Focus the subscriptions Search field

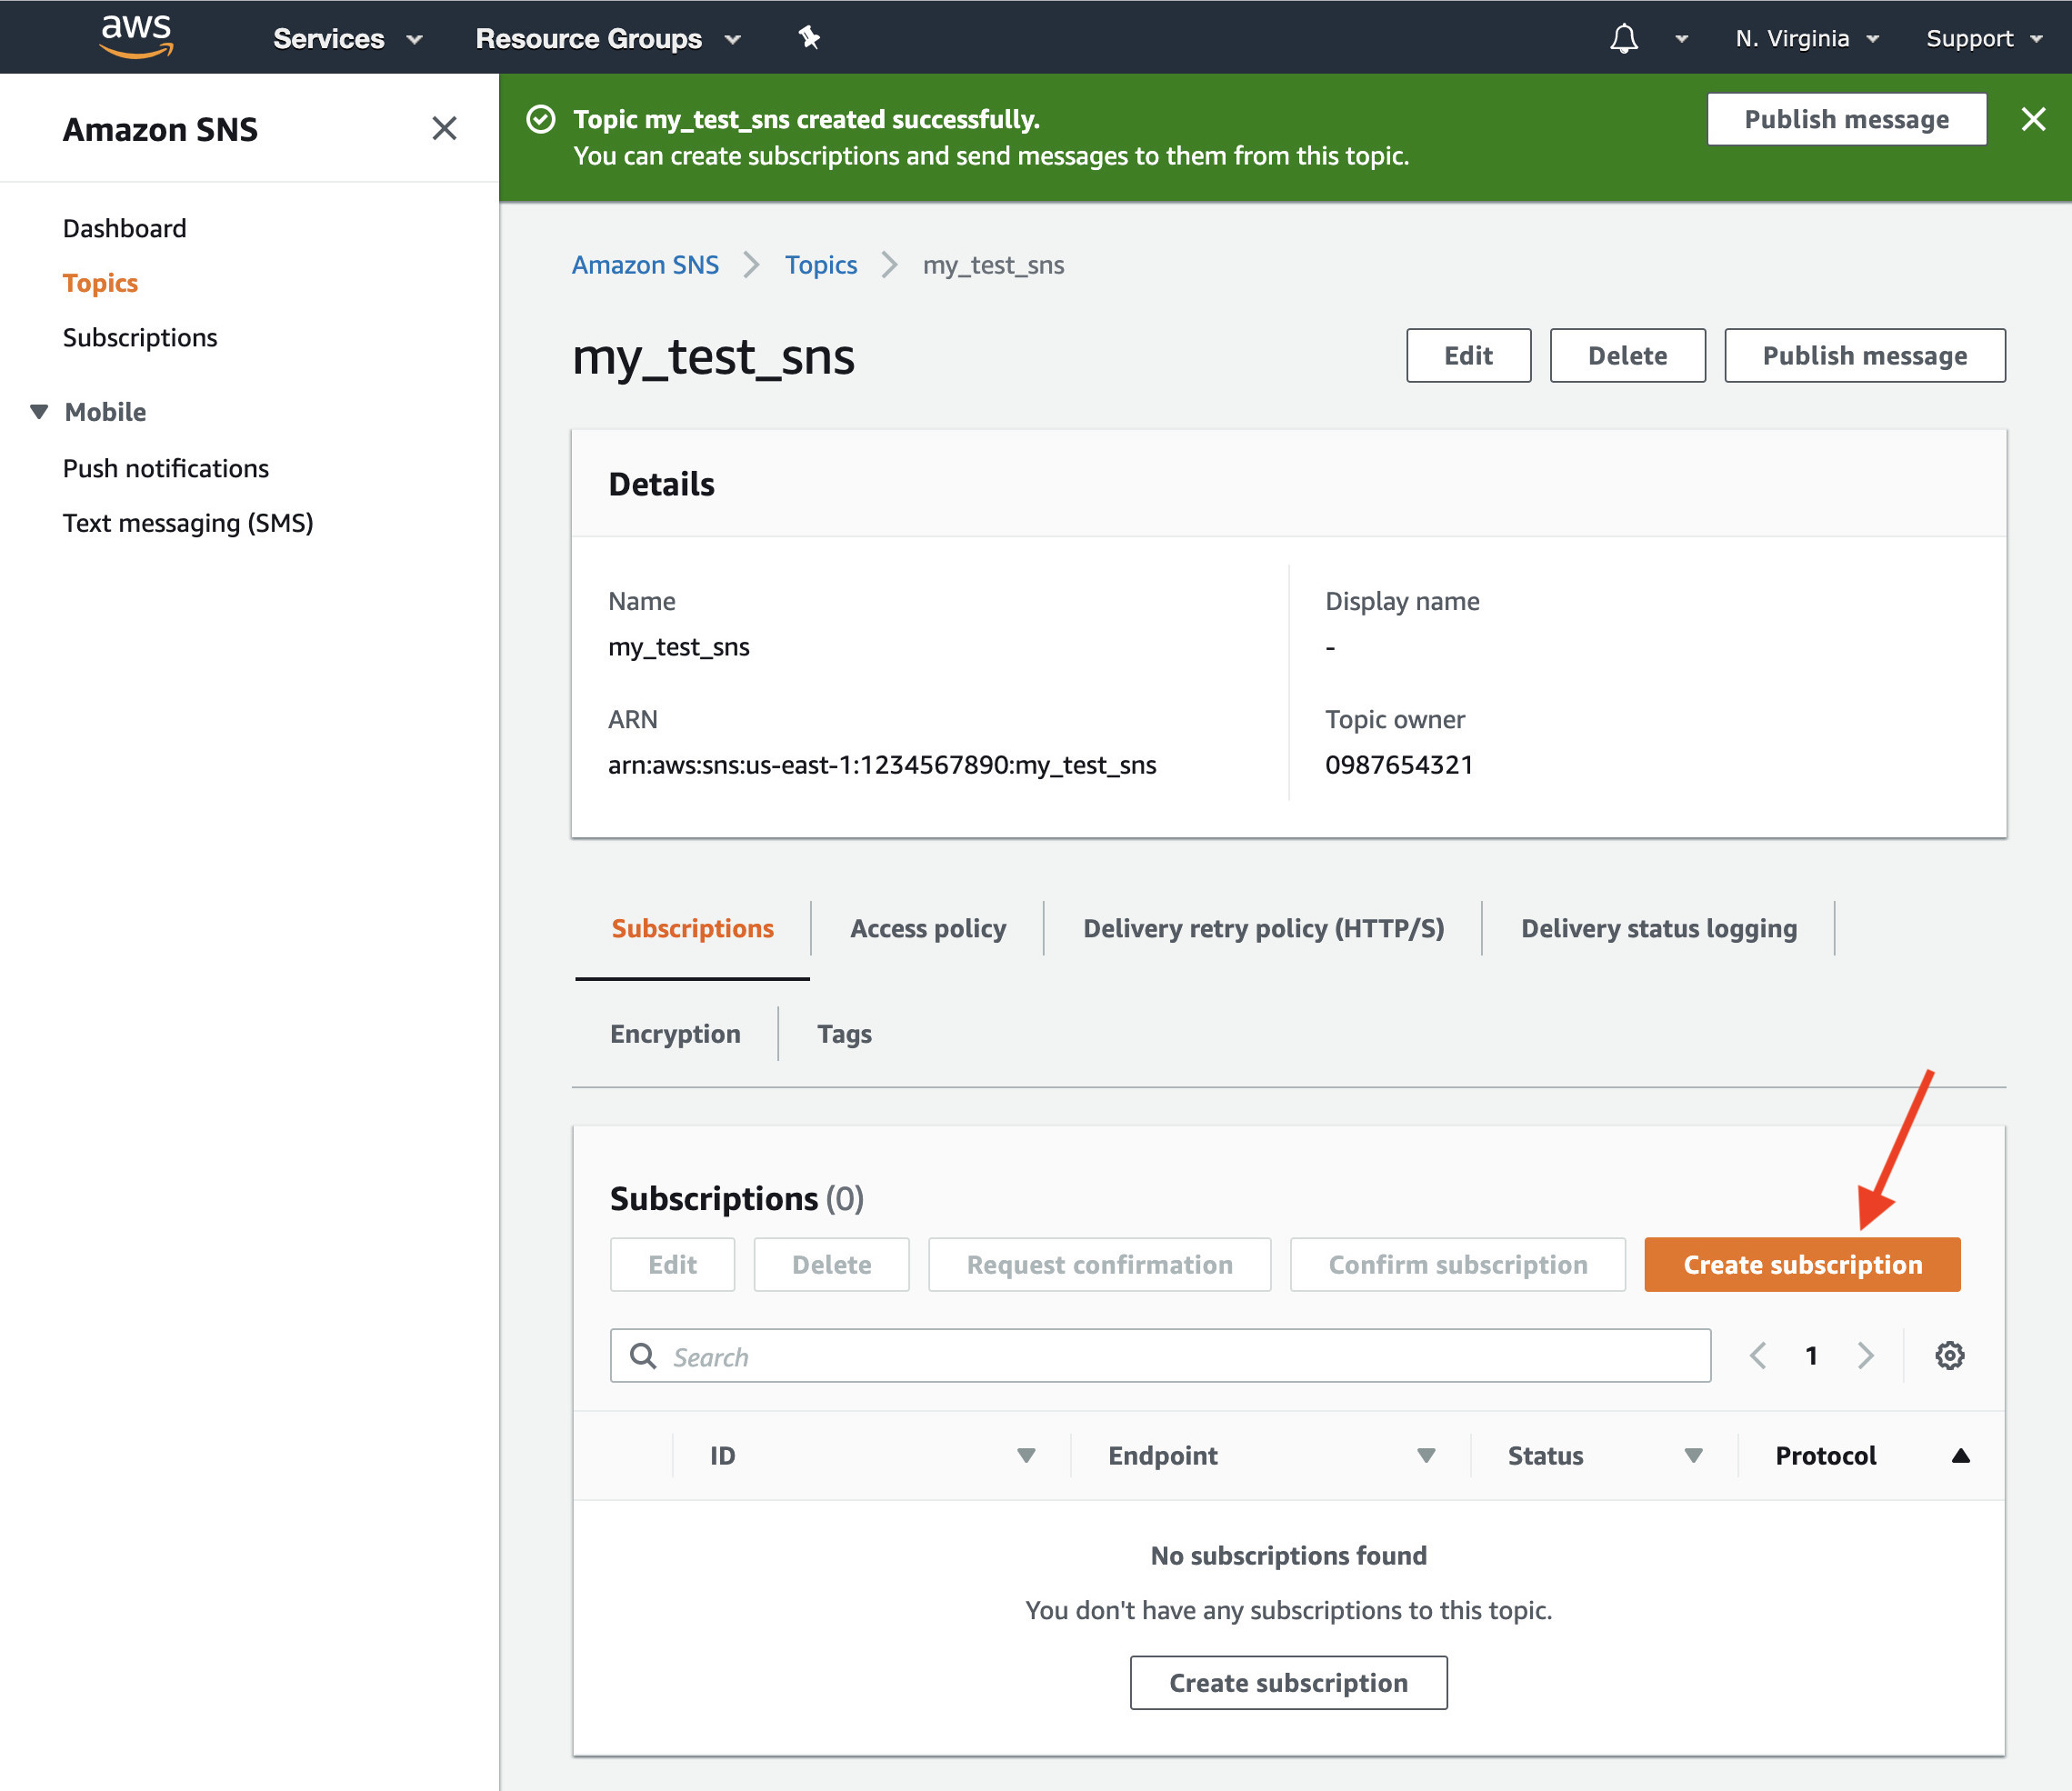1160,1355
